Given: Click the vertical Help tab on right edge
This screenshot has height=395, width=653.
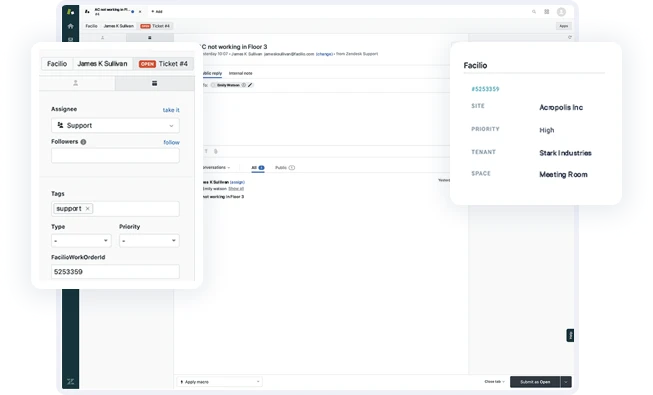Looking at the screenshot, I should [570, 335].
